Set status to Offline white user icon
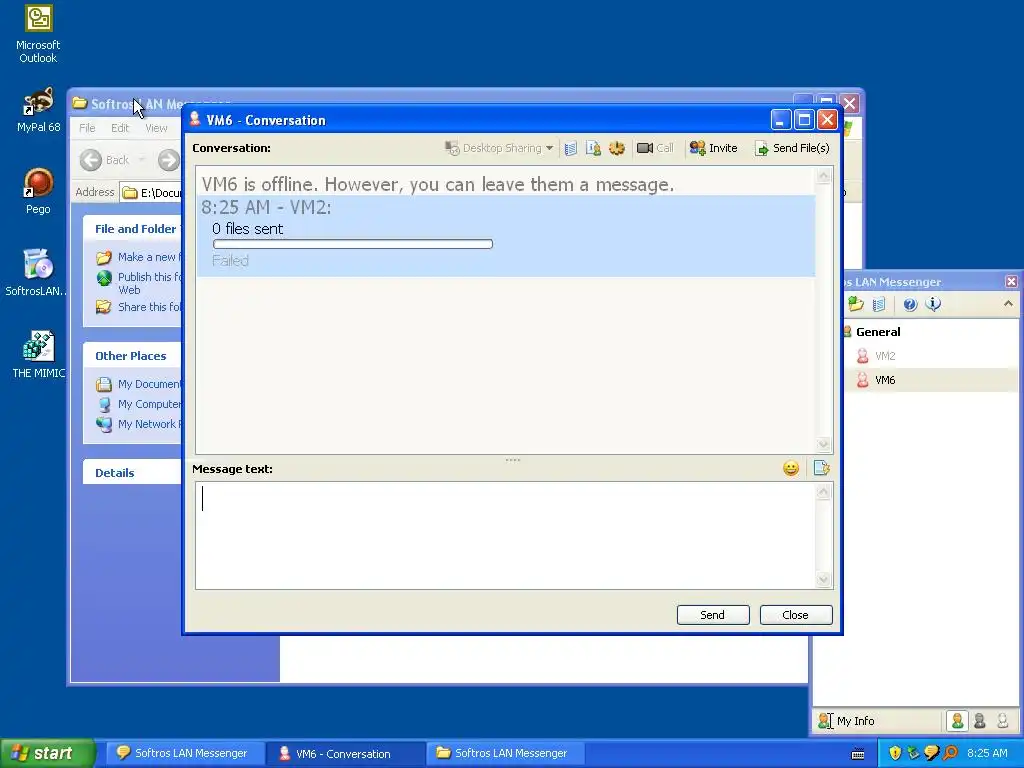Image resolution: width=1024 pixels, height=768 pixels. coord(1002,721)
